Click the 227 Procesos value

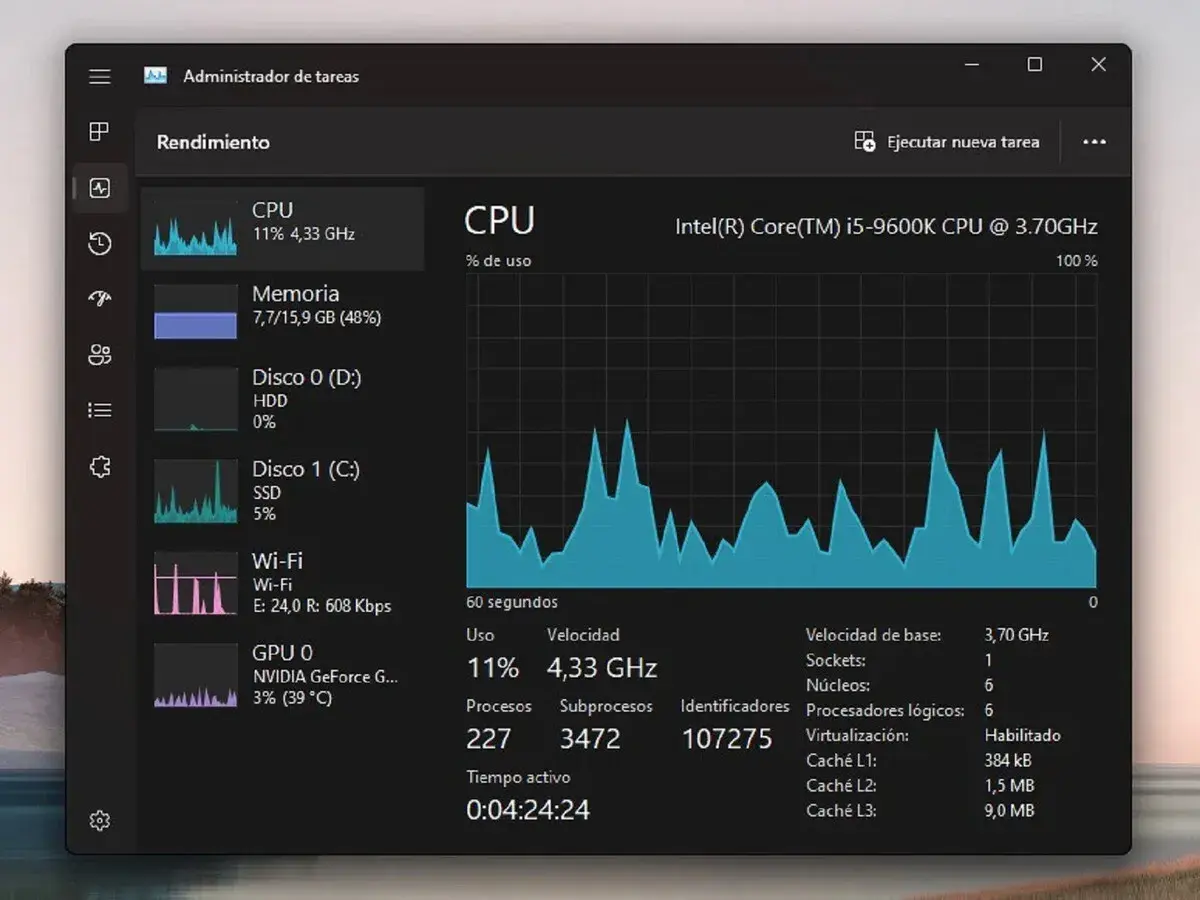tap(489, 739)
